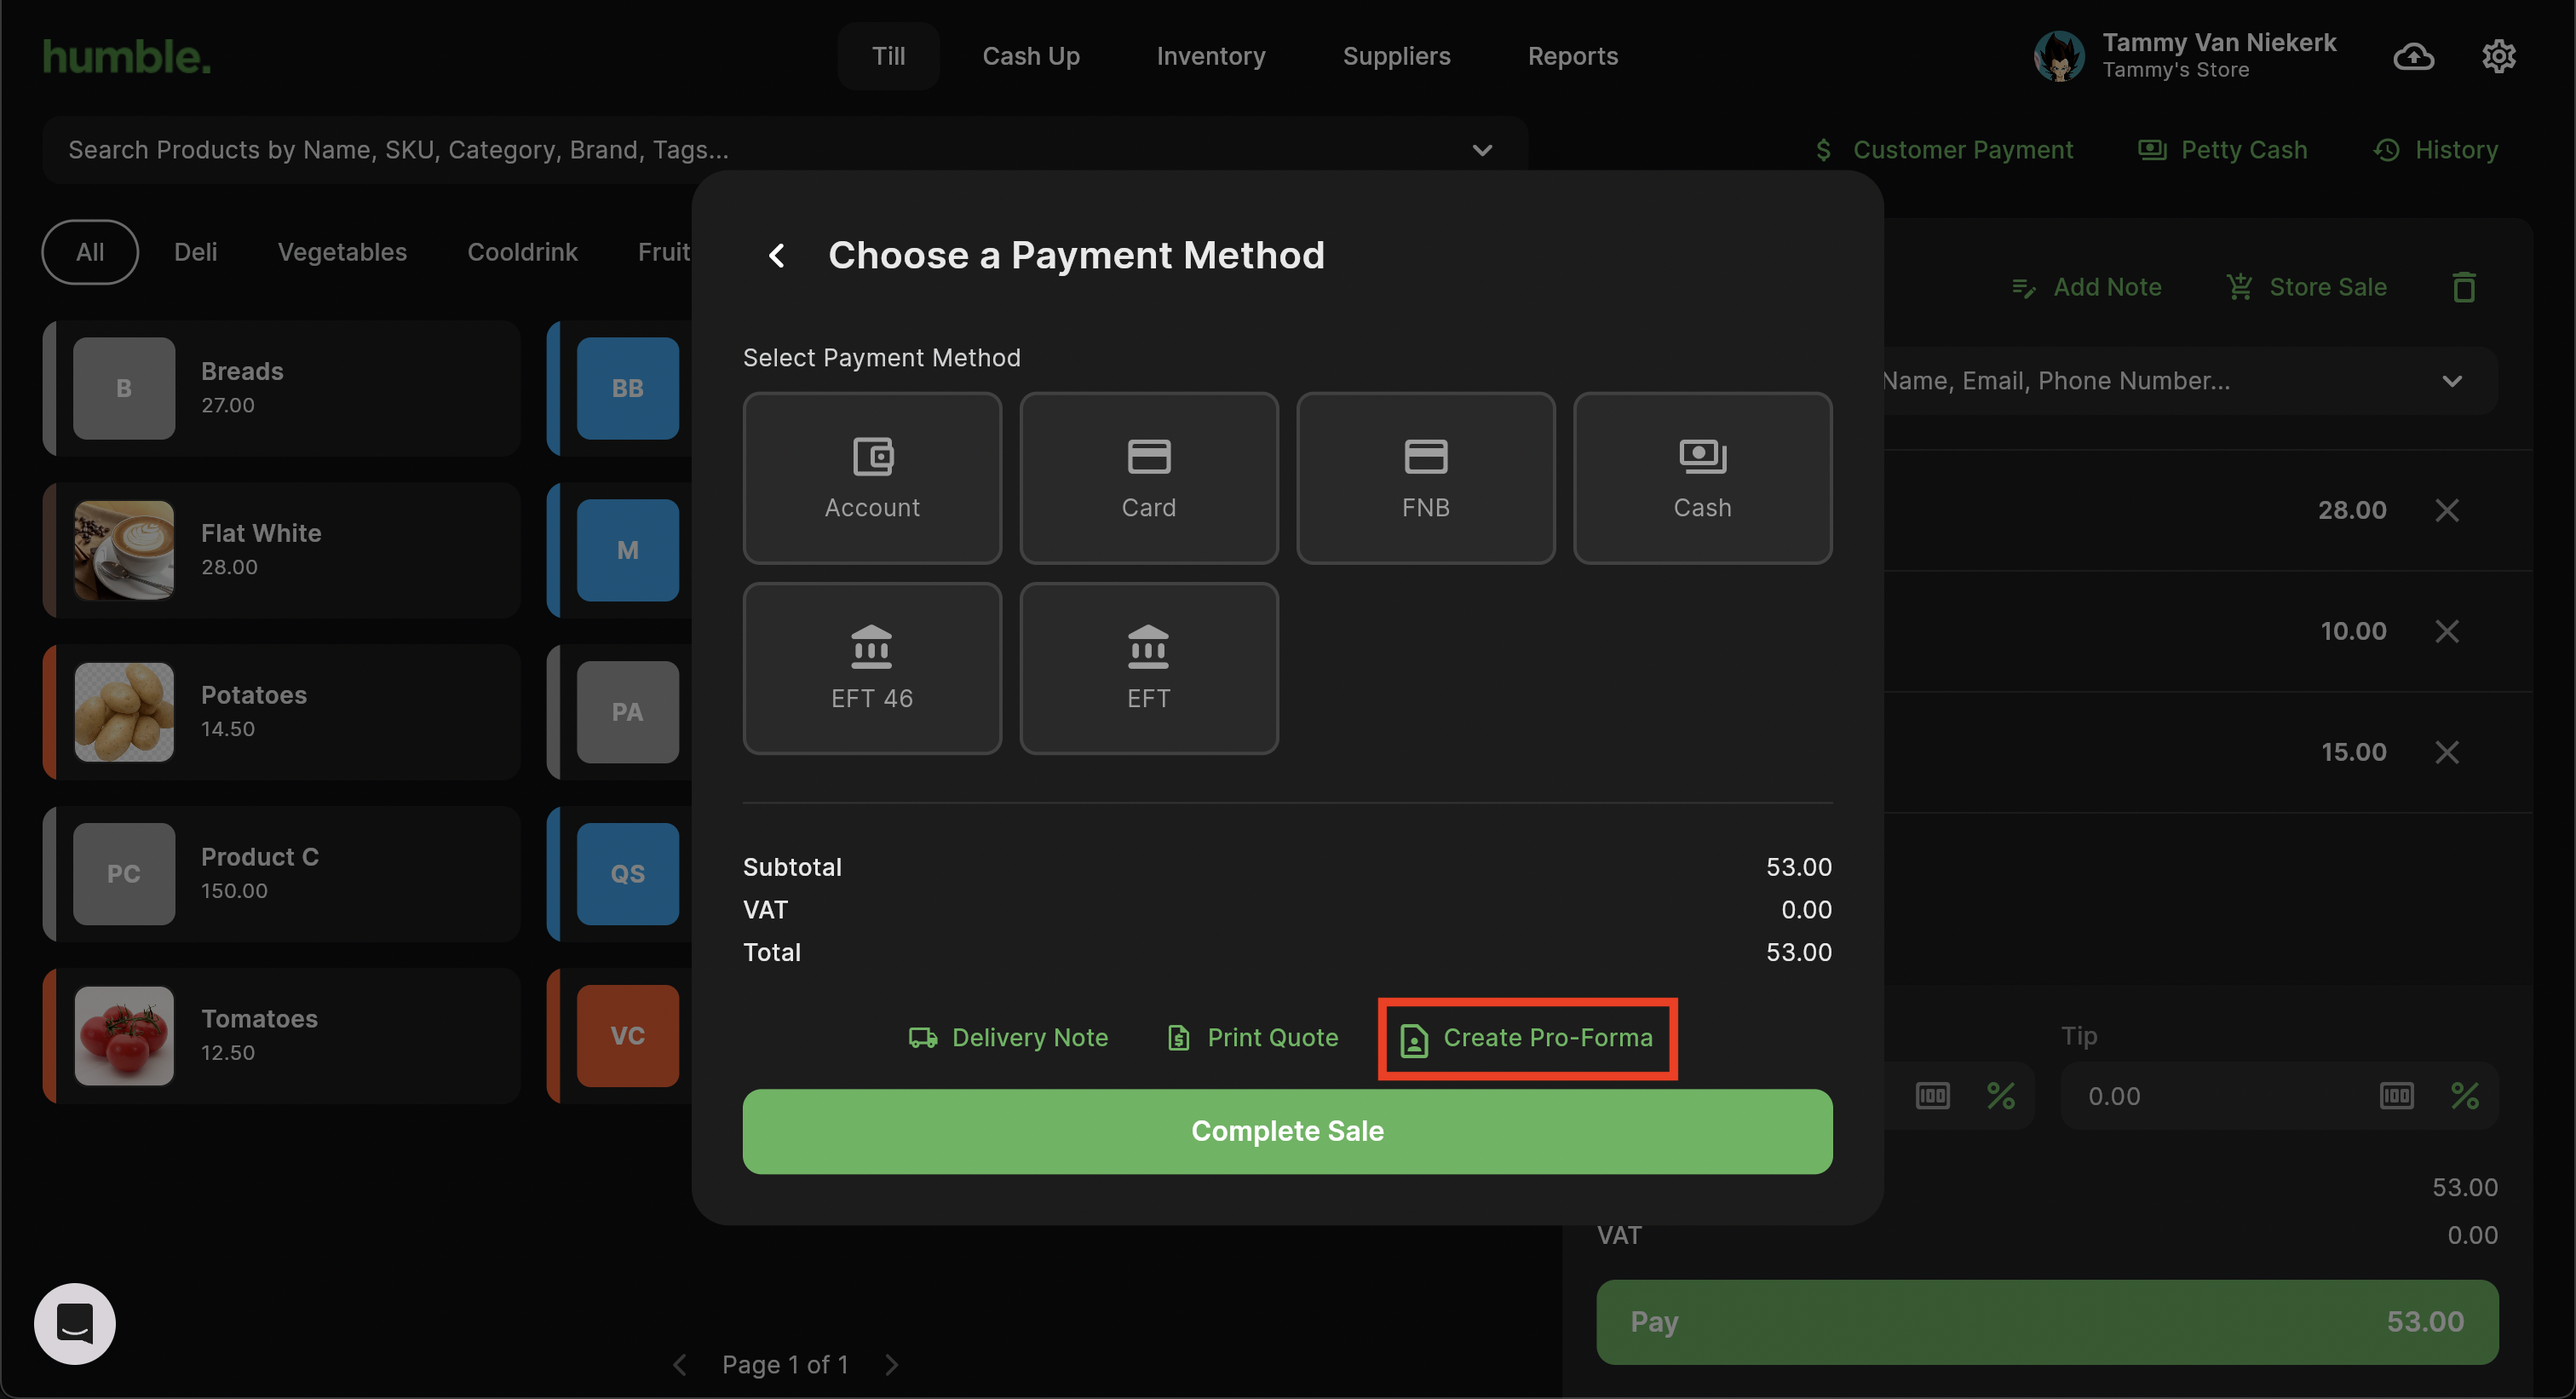Click Tammy Van Niekerk's avatar
The height and width of the screenshot is (1399, 2576).
[x=2058, y=56]
